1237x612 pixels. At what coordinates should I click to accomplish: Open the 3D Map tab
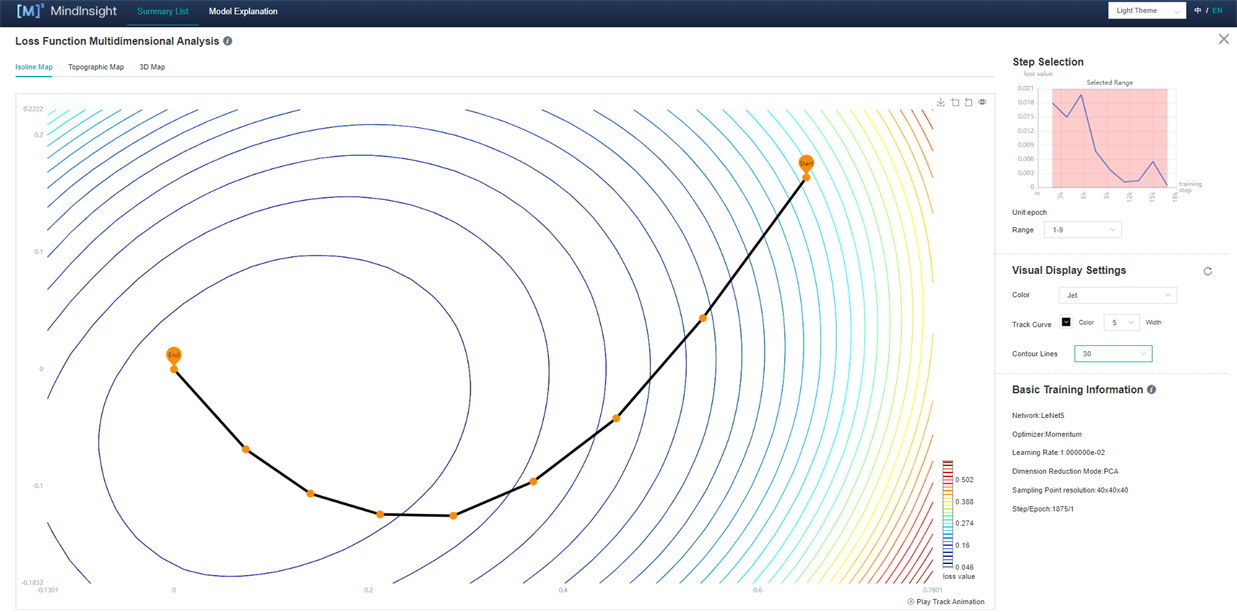point(152,67)
